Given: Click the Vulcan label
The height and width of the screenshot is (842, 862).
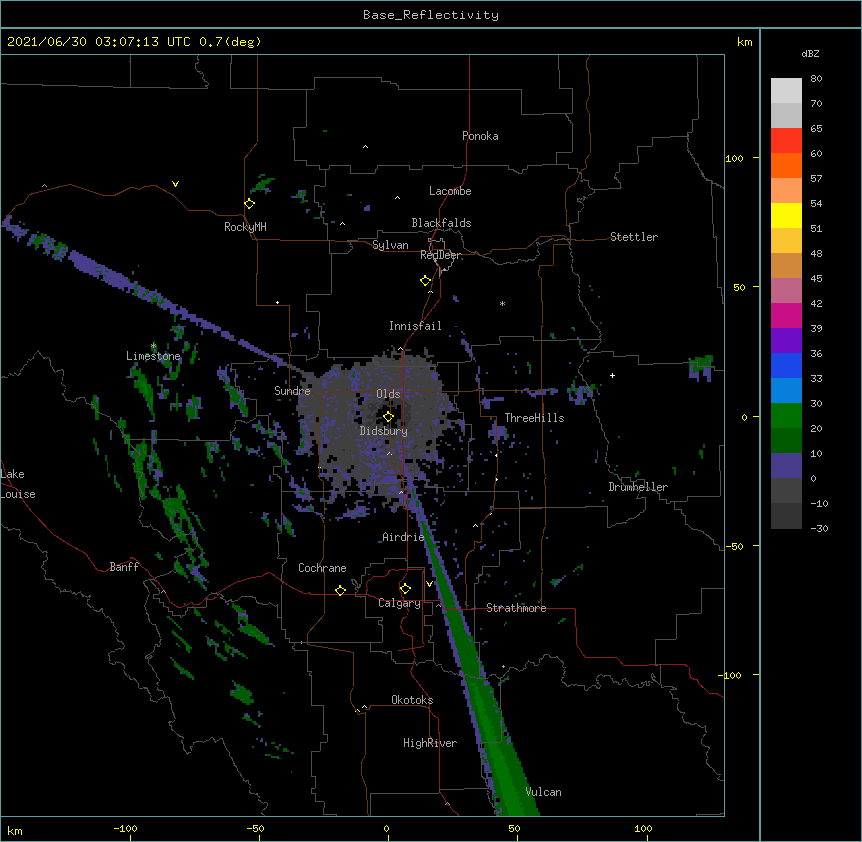Looking at the screenshot, I should (543, 792).
